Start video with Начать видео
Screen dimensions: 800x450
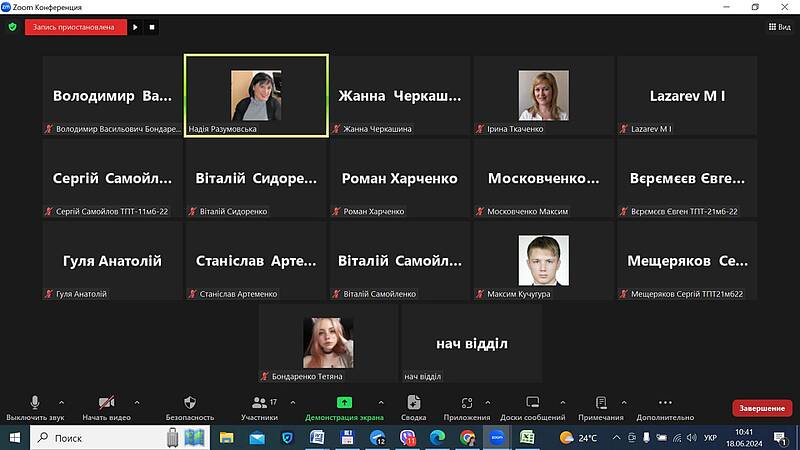coord(107,406)
